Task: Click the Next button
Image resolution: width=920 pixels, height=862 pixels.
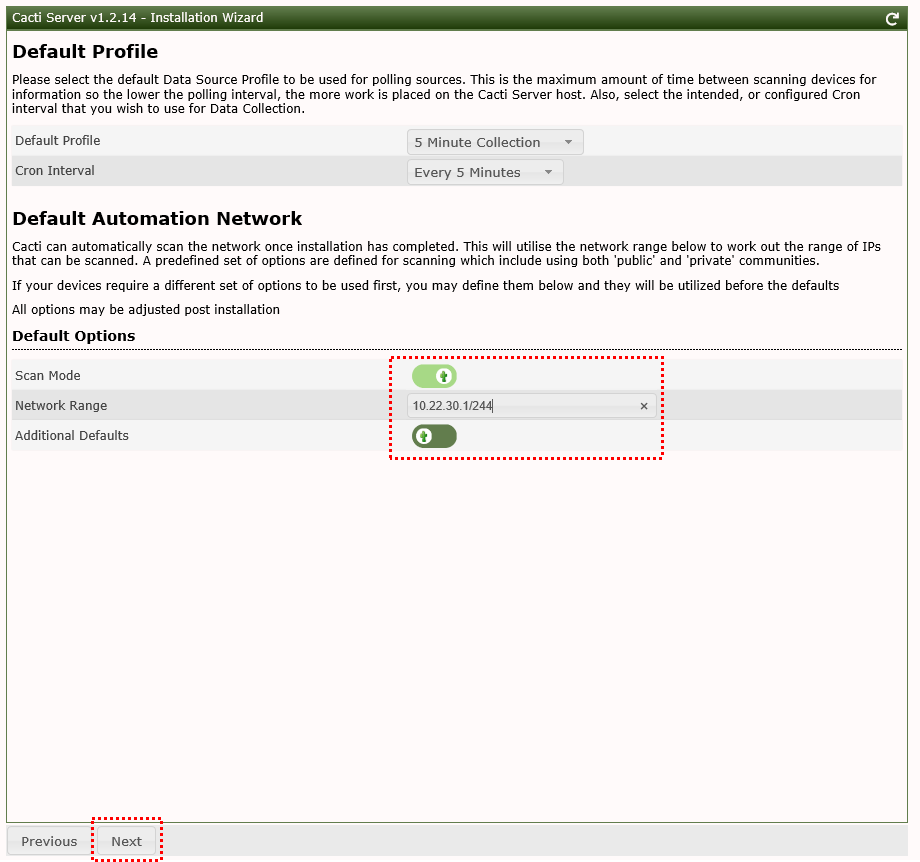Action: pyautogui.click(x=127, y=841)
